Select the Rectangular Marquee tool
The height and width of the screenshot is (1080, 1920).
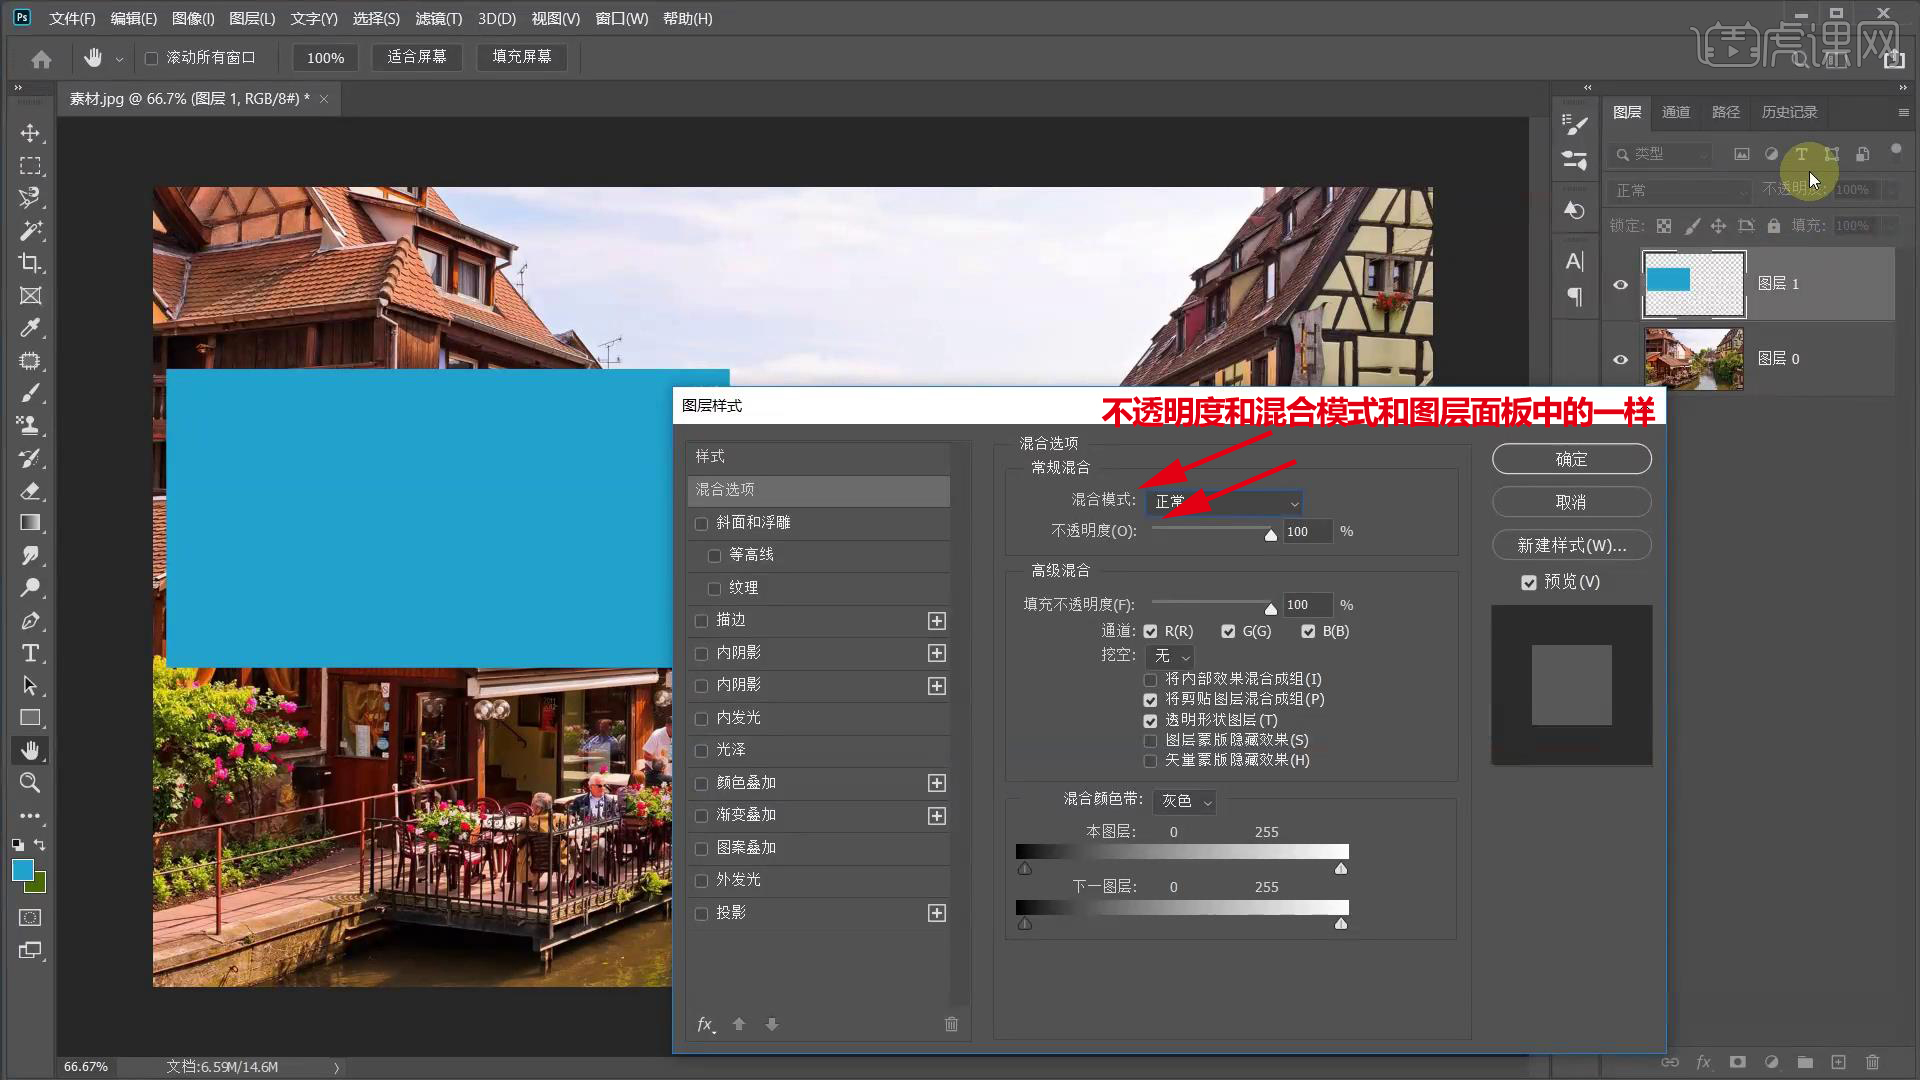click(x=30, y=166)
